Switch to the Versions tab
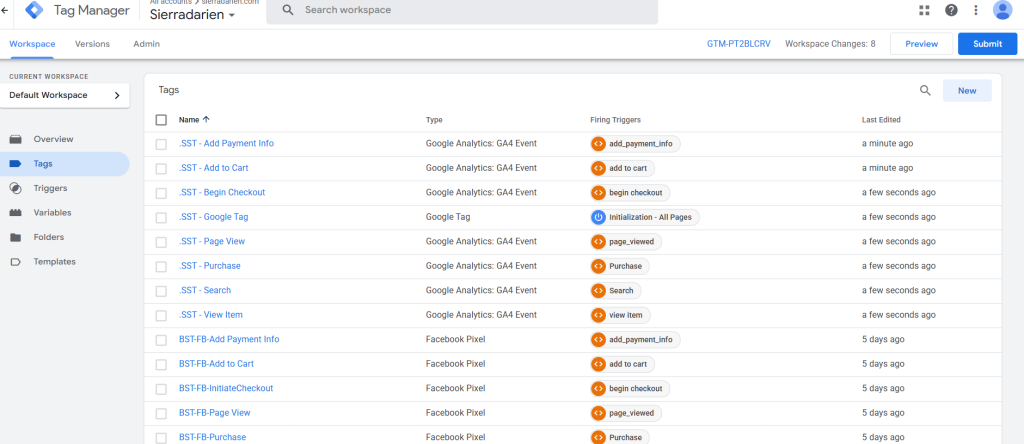 (x=92, y=44)
